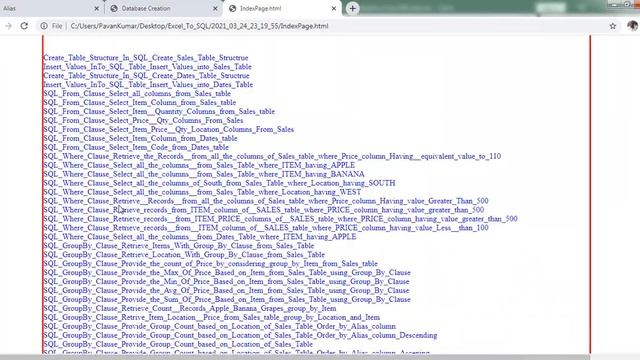Image resolution: width=640 pixels, height=360 pixels.
Task: Open Avg_Of_Price_Based_on_Item link
Action: [x=226, y=291]
